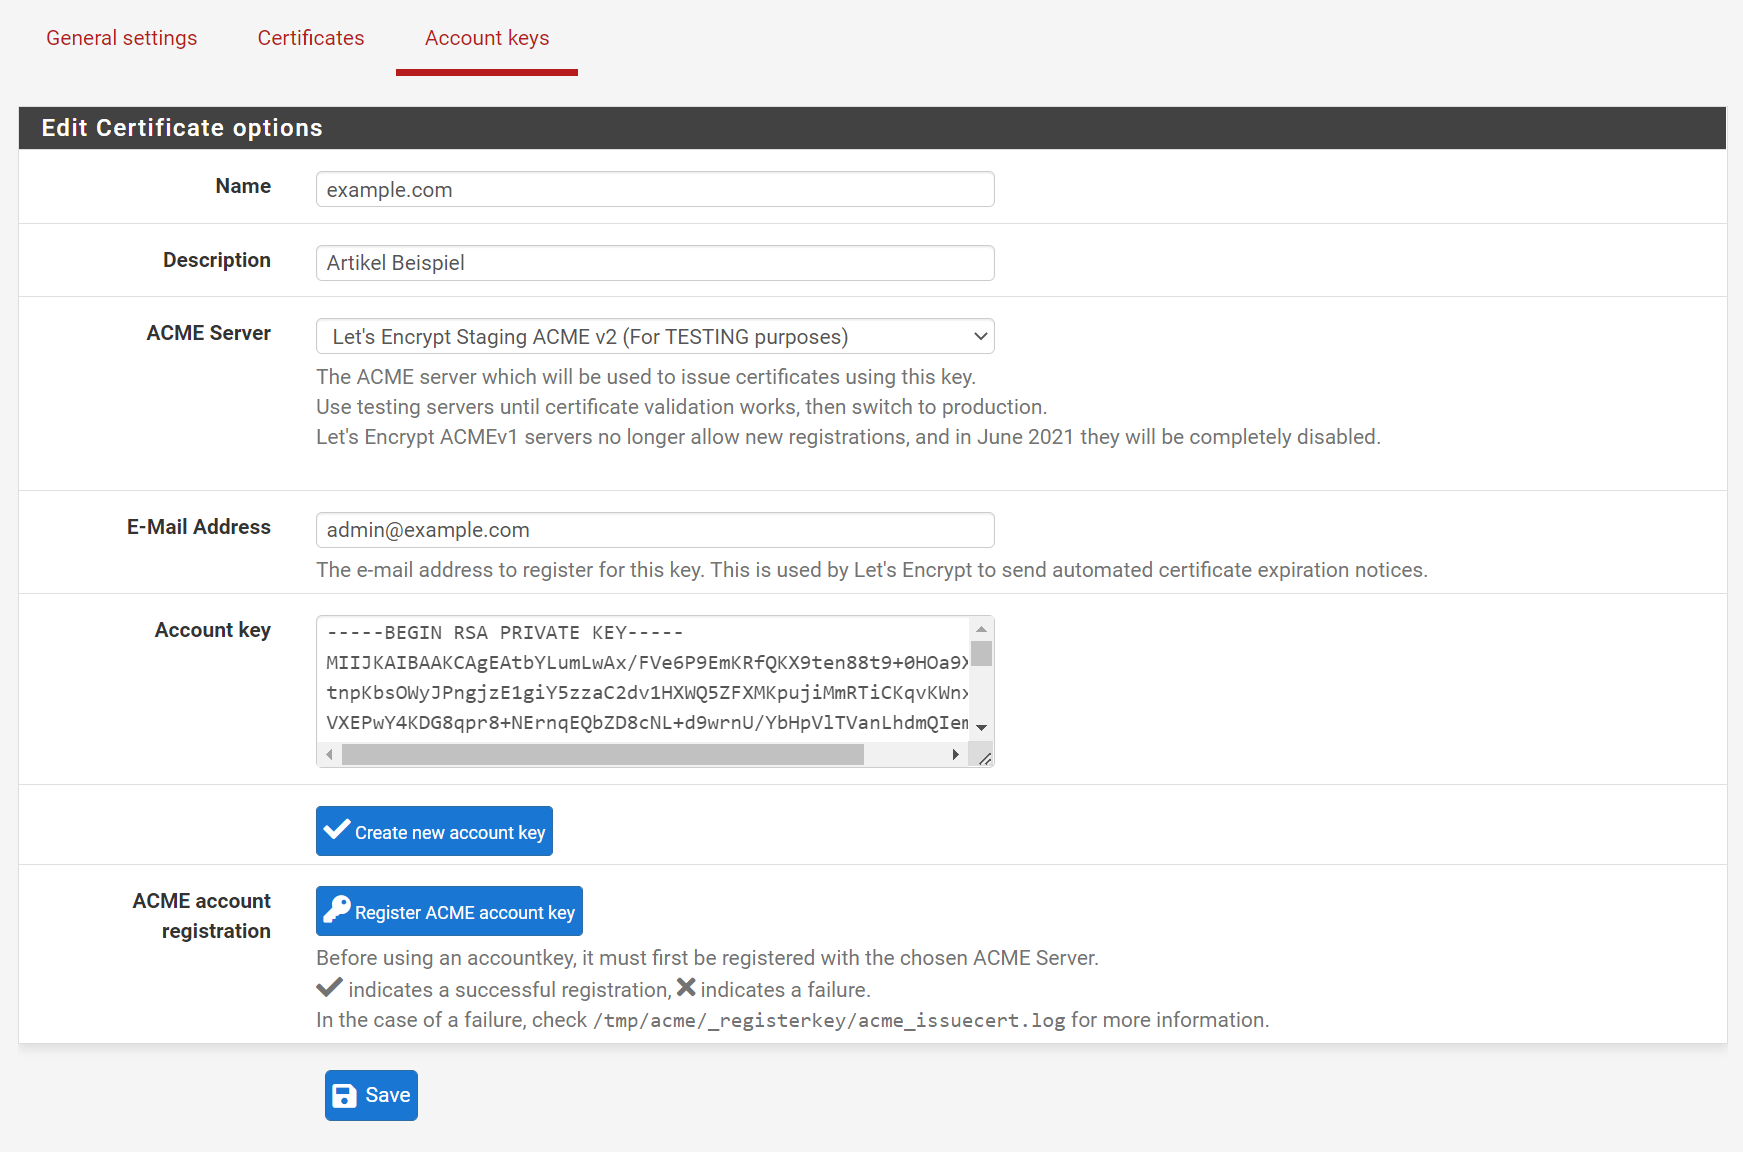The image size is (1743, 1152).
Task: Click the E-Mail Address field with admin@example.com
Action: (x=655, y=529)
